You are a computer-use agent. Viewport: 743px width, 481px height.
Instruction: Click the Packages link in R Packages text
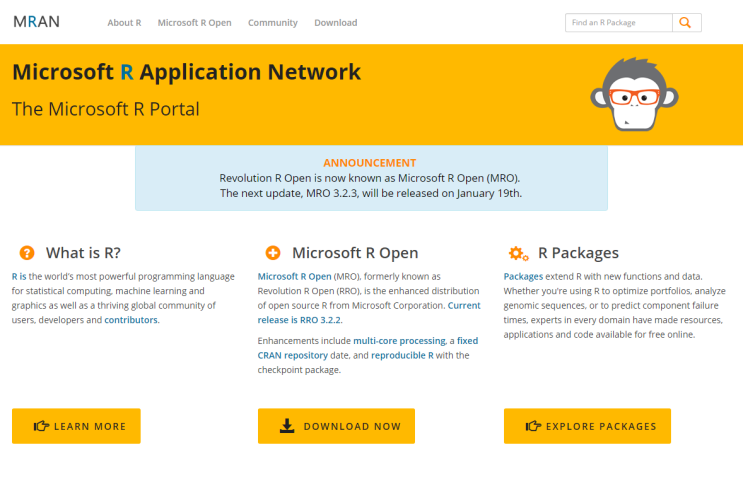523,276
